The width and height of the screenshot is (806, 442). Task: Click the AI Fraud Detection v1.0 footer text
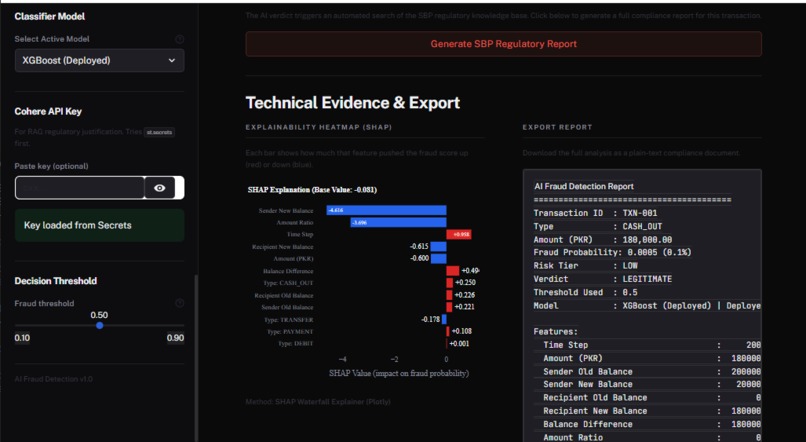53,379
